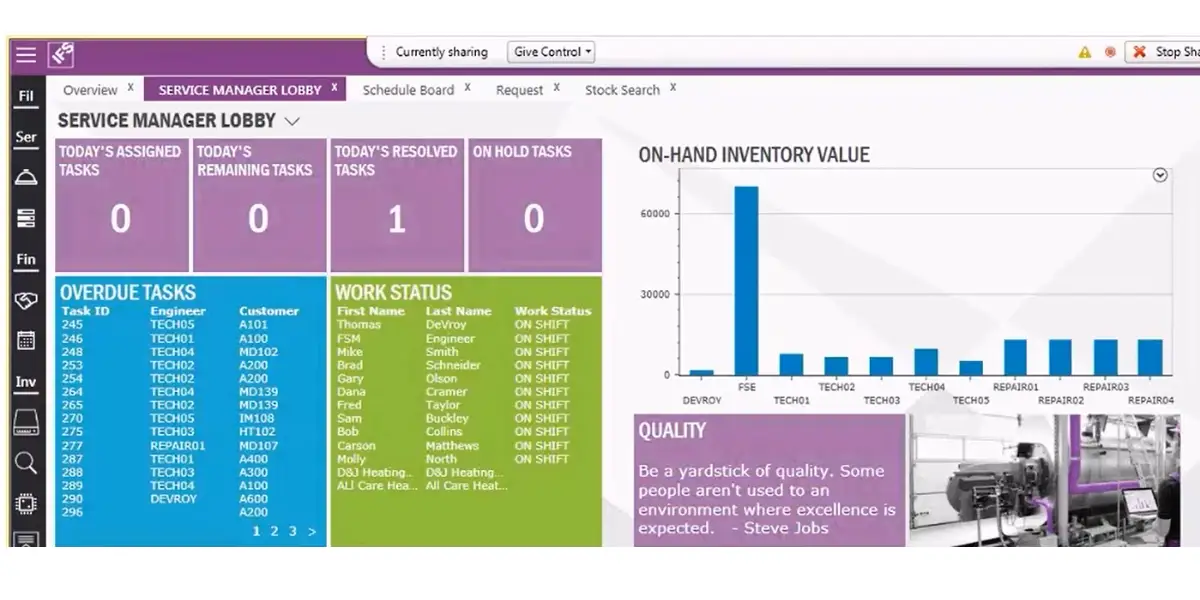Screen dimensions: 1200x600
Task: Open the Give Control dropdown
Action: 552,52
